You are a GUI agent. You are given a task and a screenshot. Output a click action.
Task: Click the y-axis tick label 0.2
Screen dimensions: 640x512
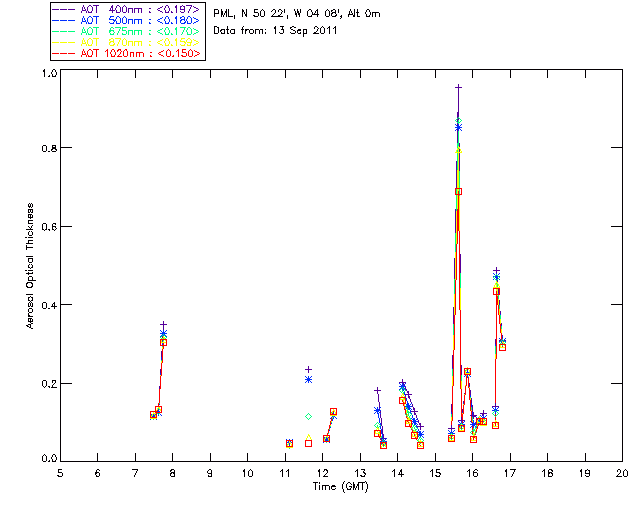click(x=49, y=384)
